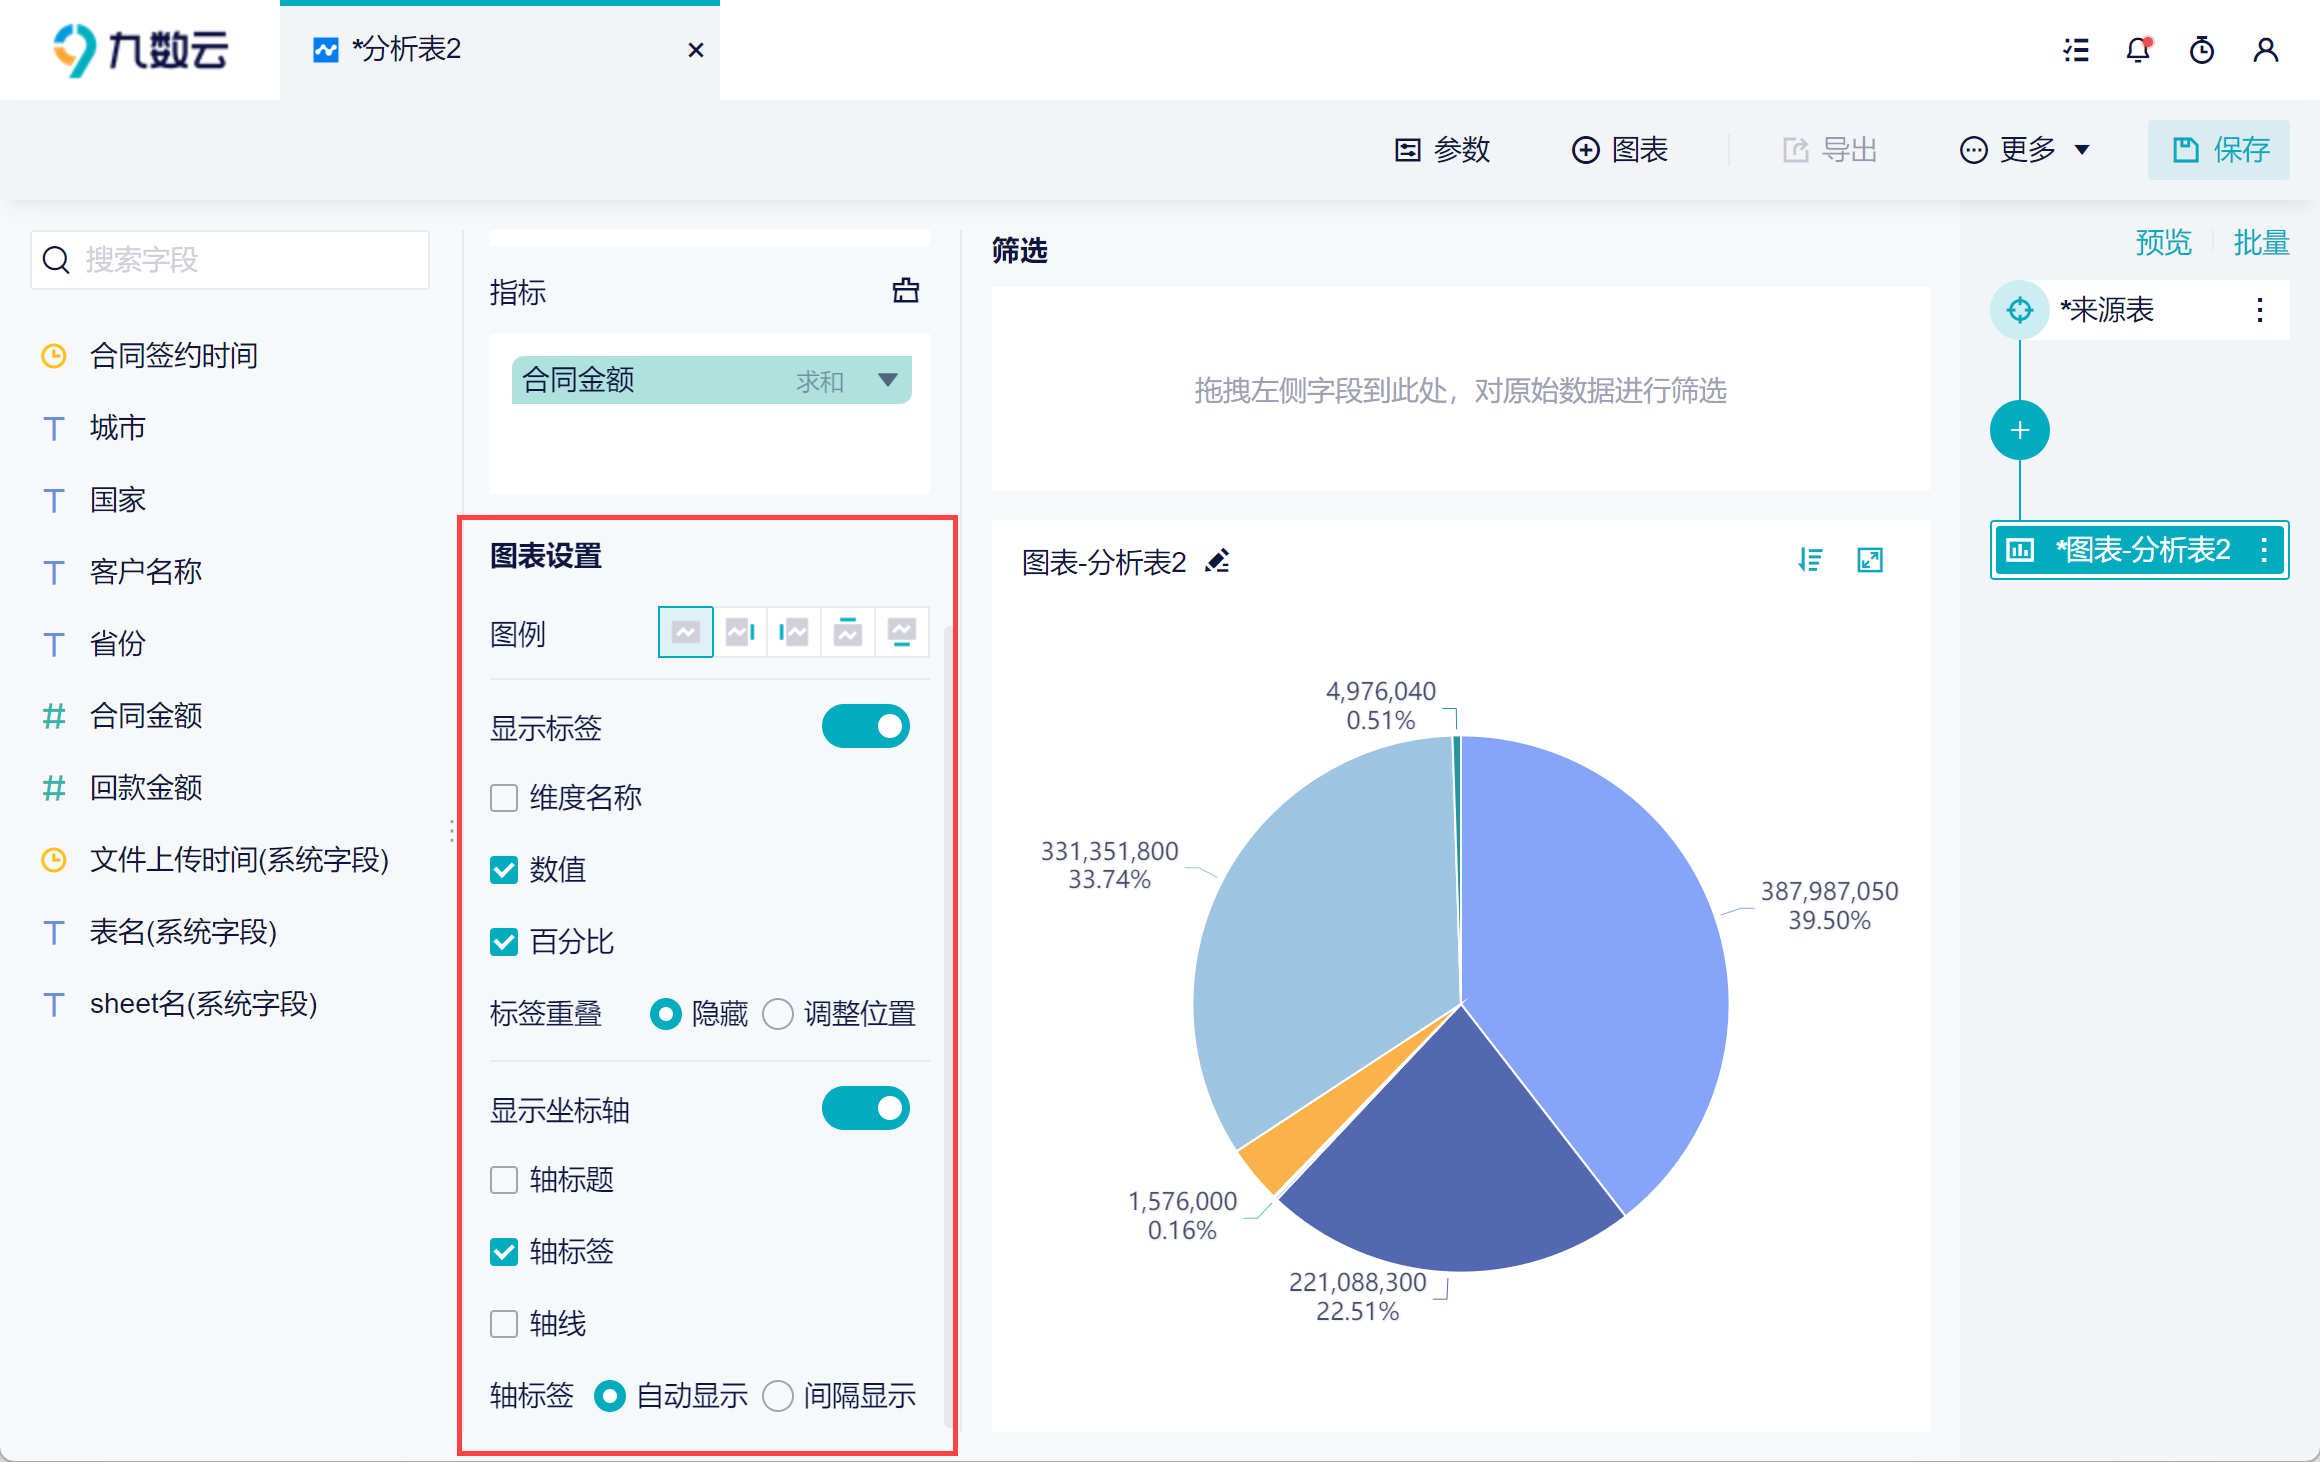Open the 合同金额 求和 dropdown arrow
The height and width of the screenshot is (1462, 2320).
[887, 380]
